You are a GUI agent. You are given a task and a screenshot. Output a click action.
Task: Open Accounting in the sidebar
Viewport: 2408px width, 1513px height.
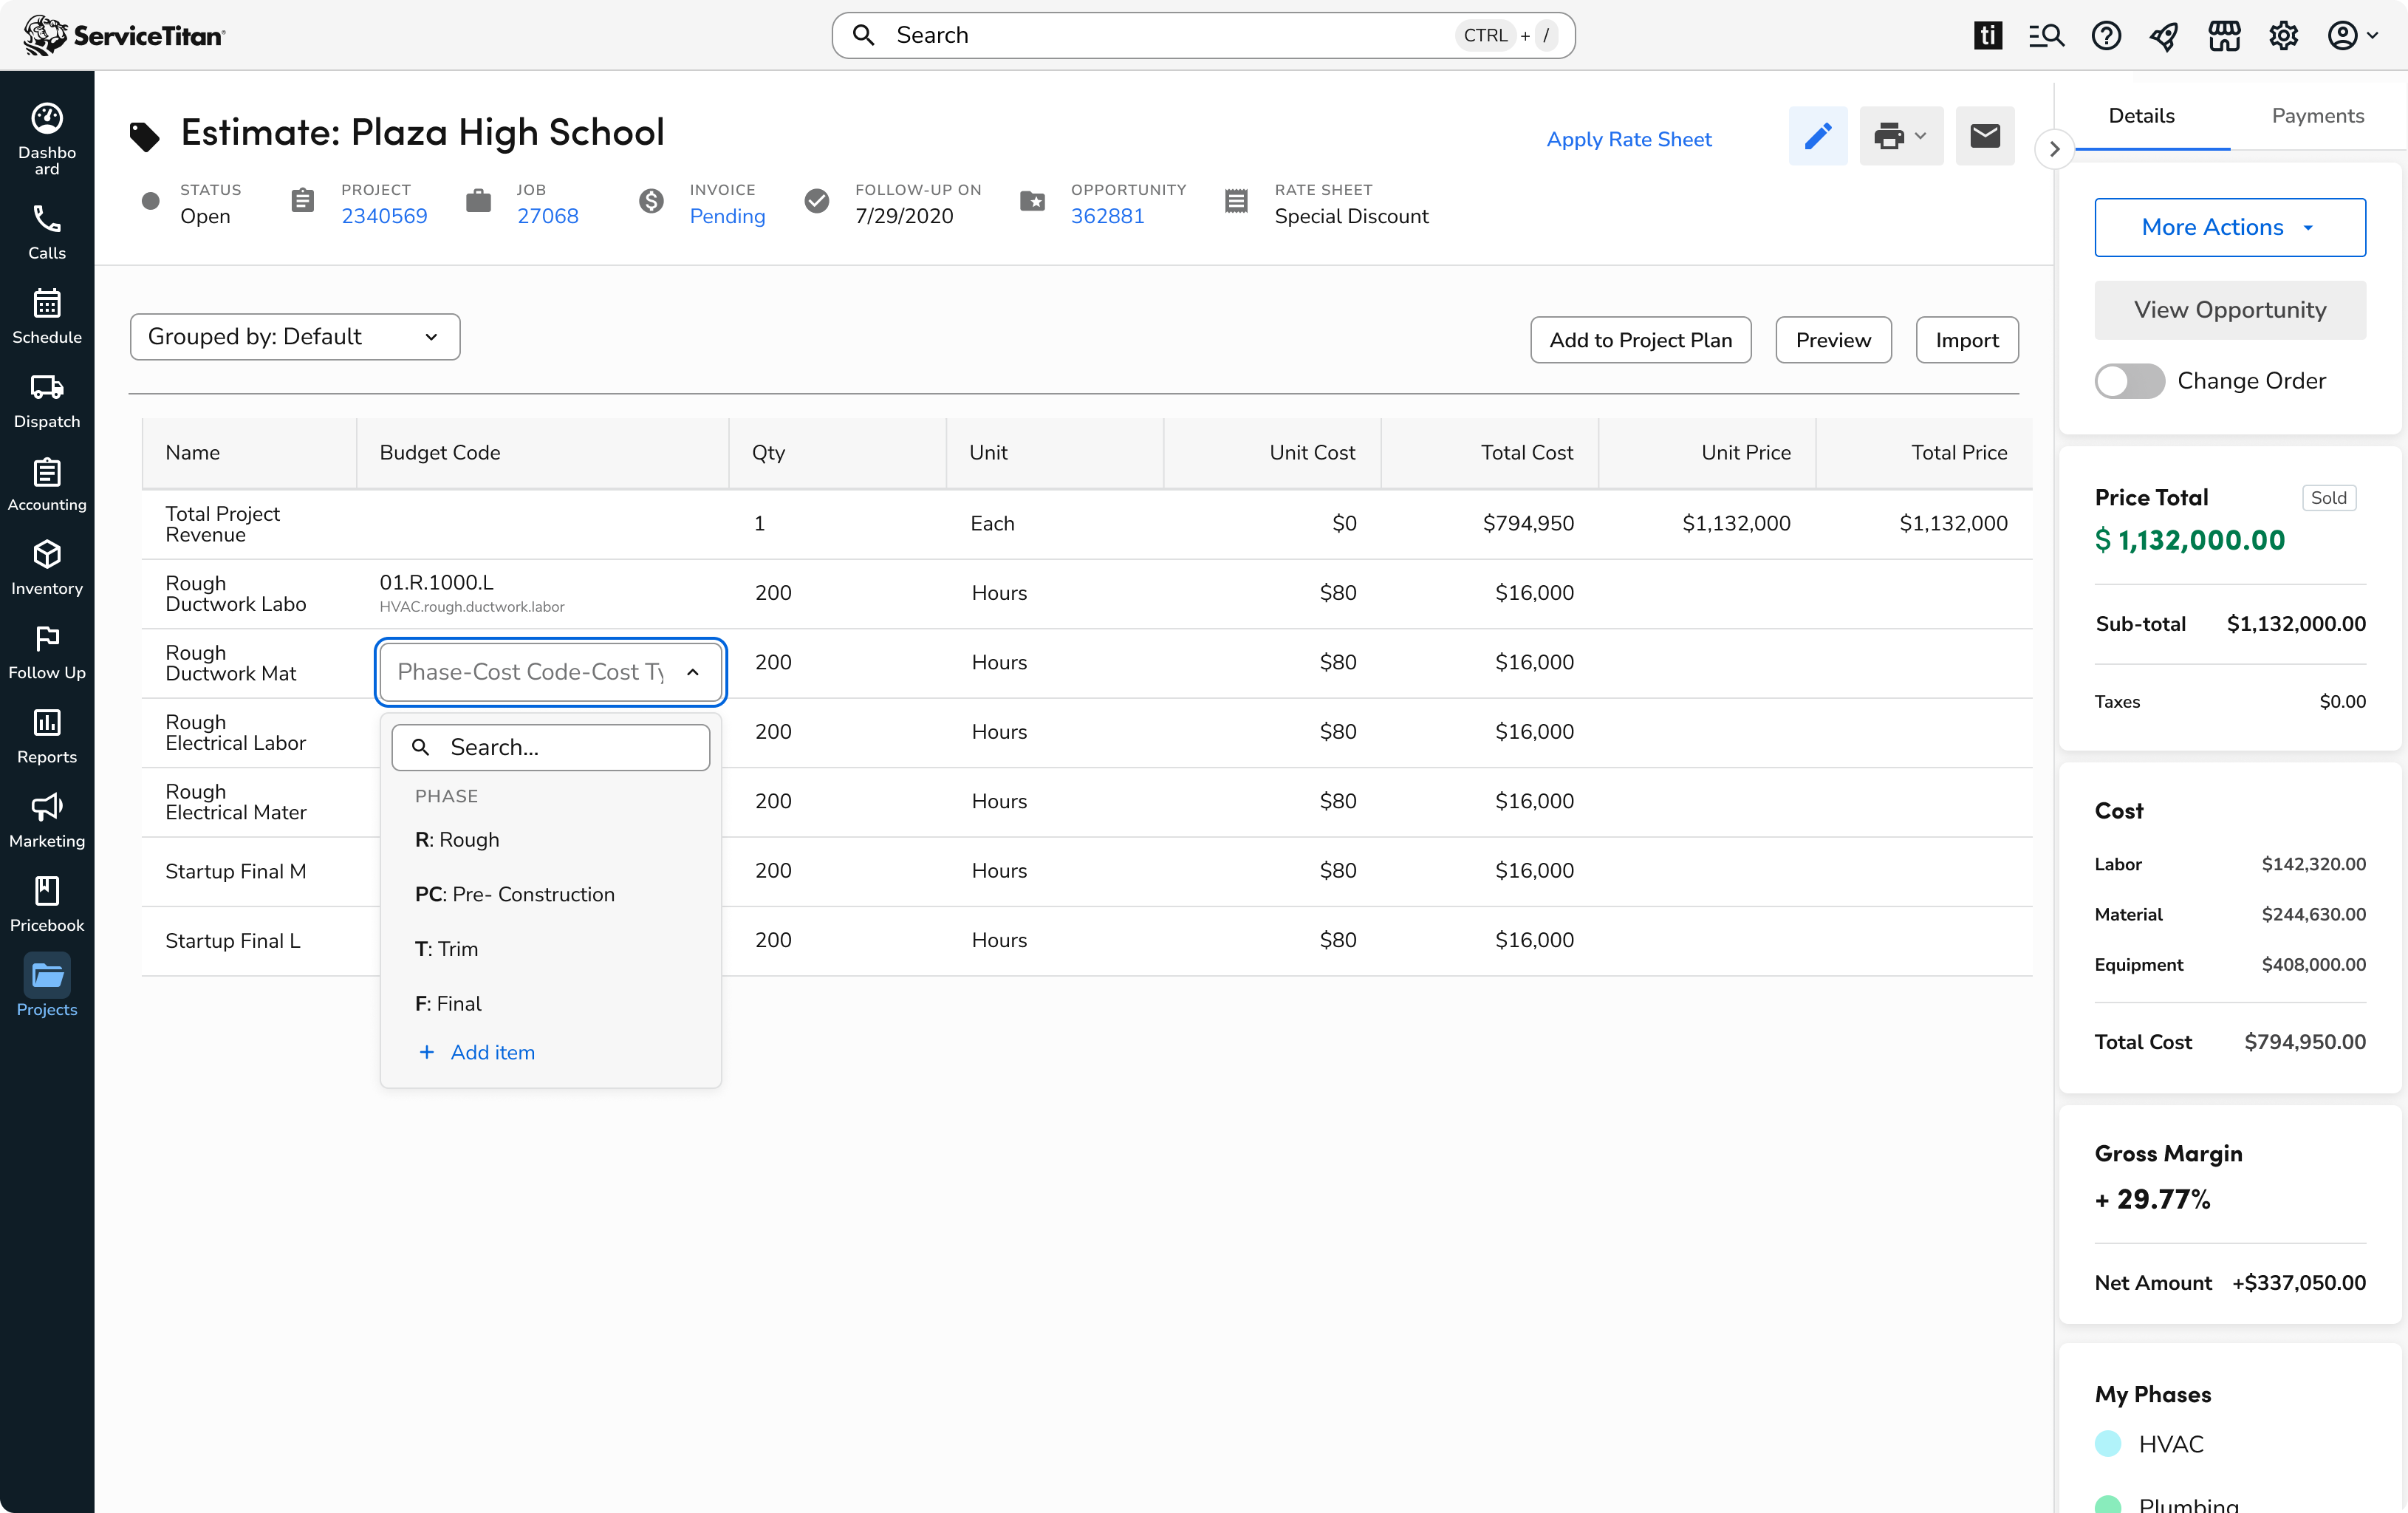(x=47, y=484)
